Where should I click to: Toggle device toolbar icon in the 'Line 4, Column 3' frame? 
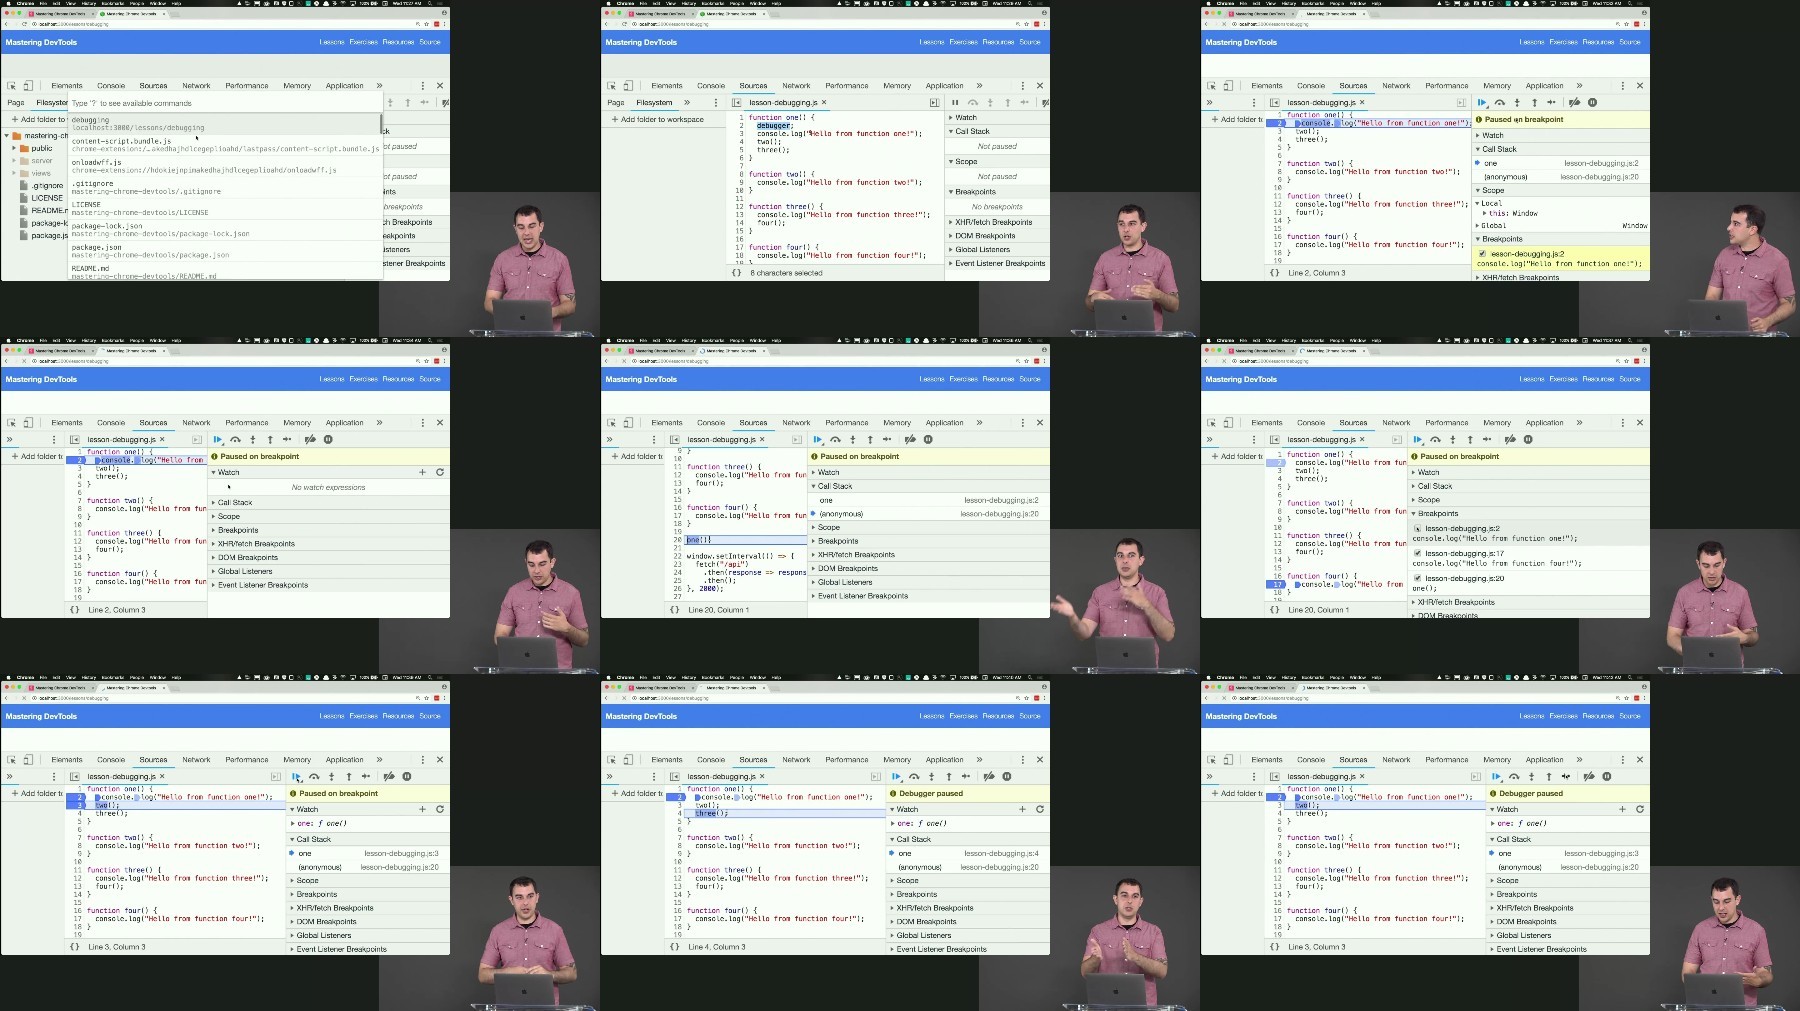(x=628, y=760)
